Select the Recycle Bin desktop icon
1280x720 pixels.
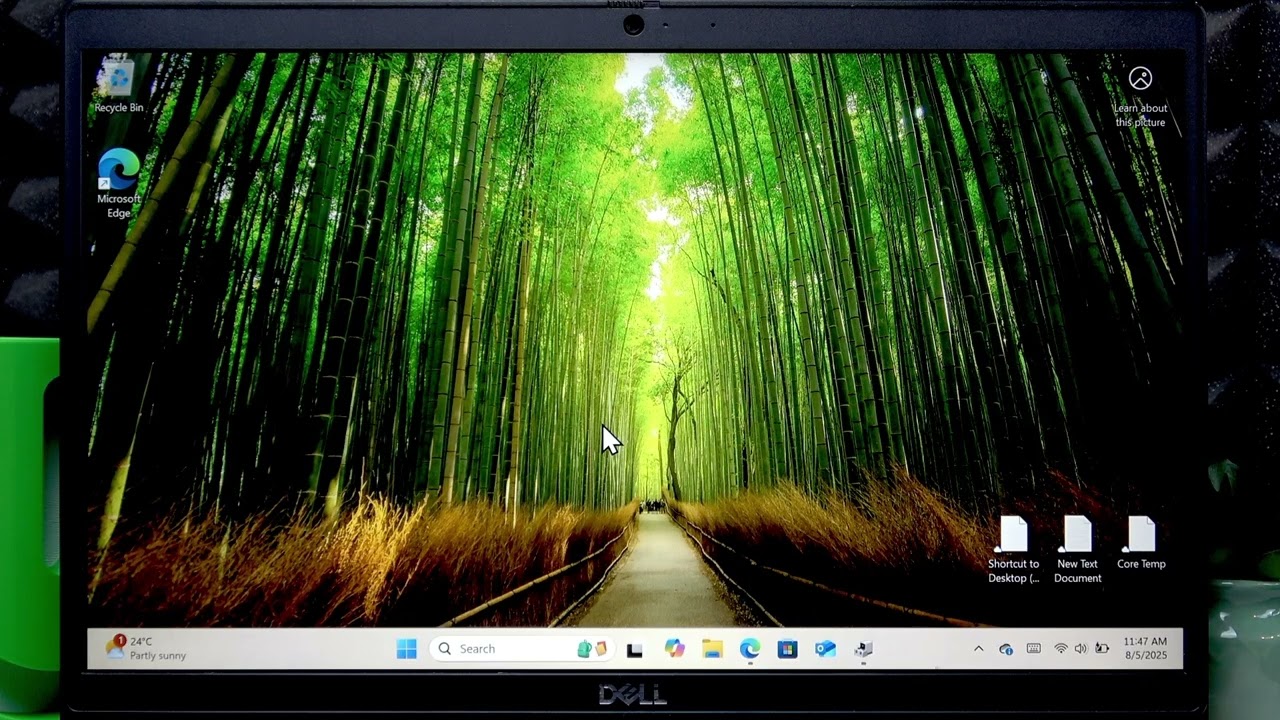119,85
